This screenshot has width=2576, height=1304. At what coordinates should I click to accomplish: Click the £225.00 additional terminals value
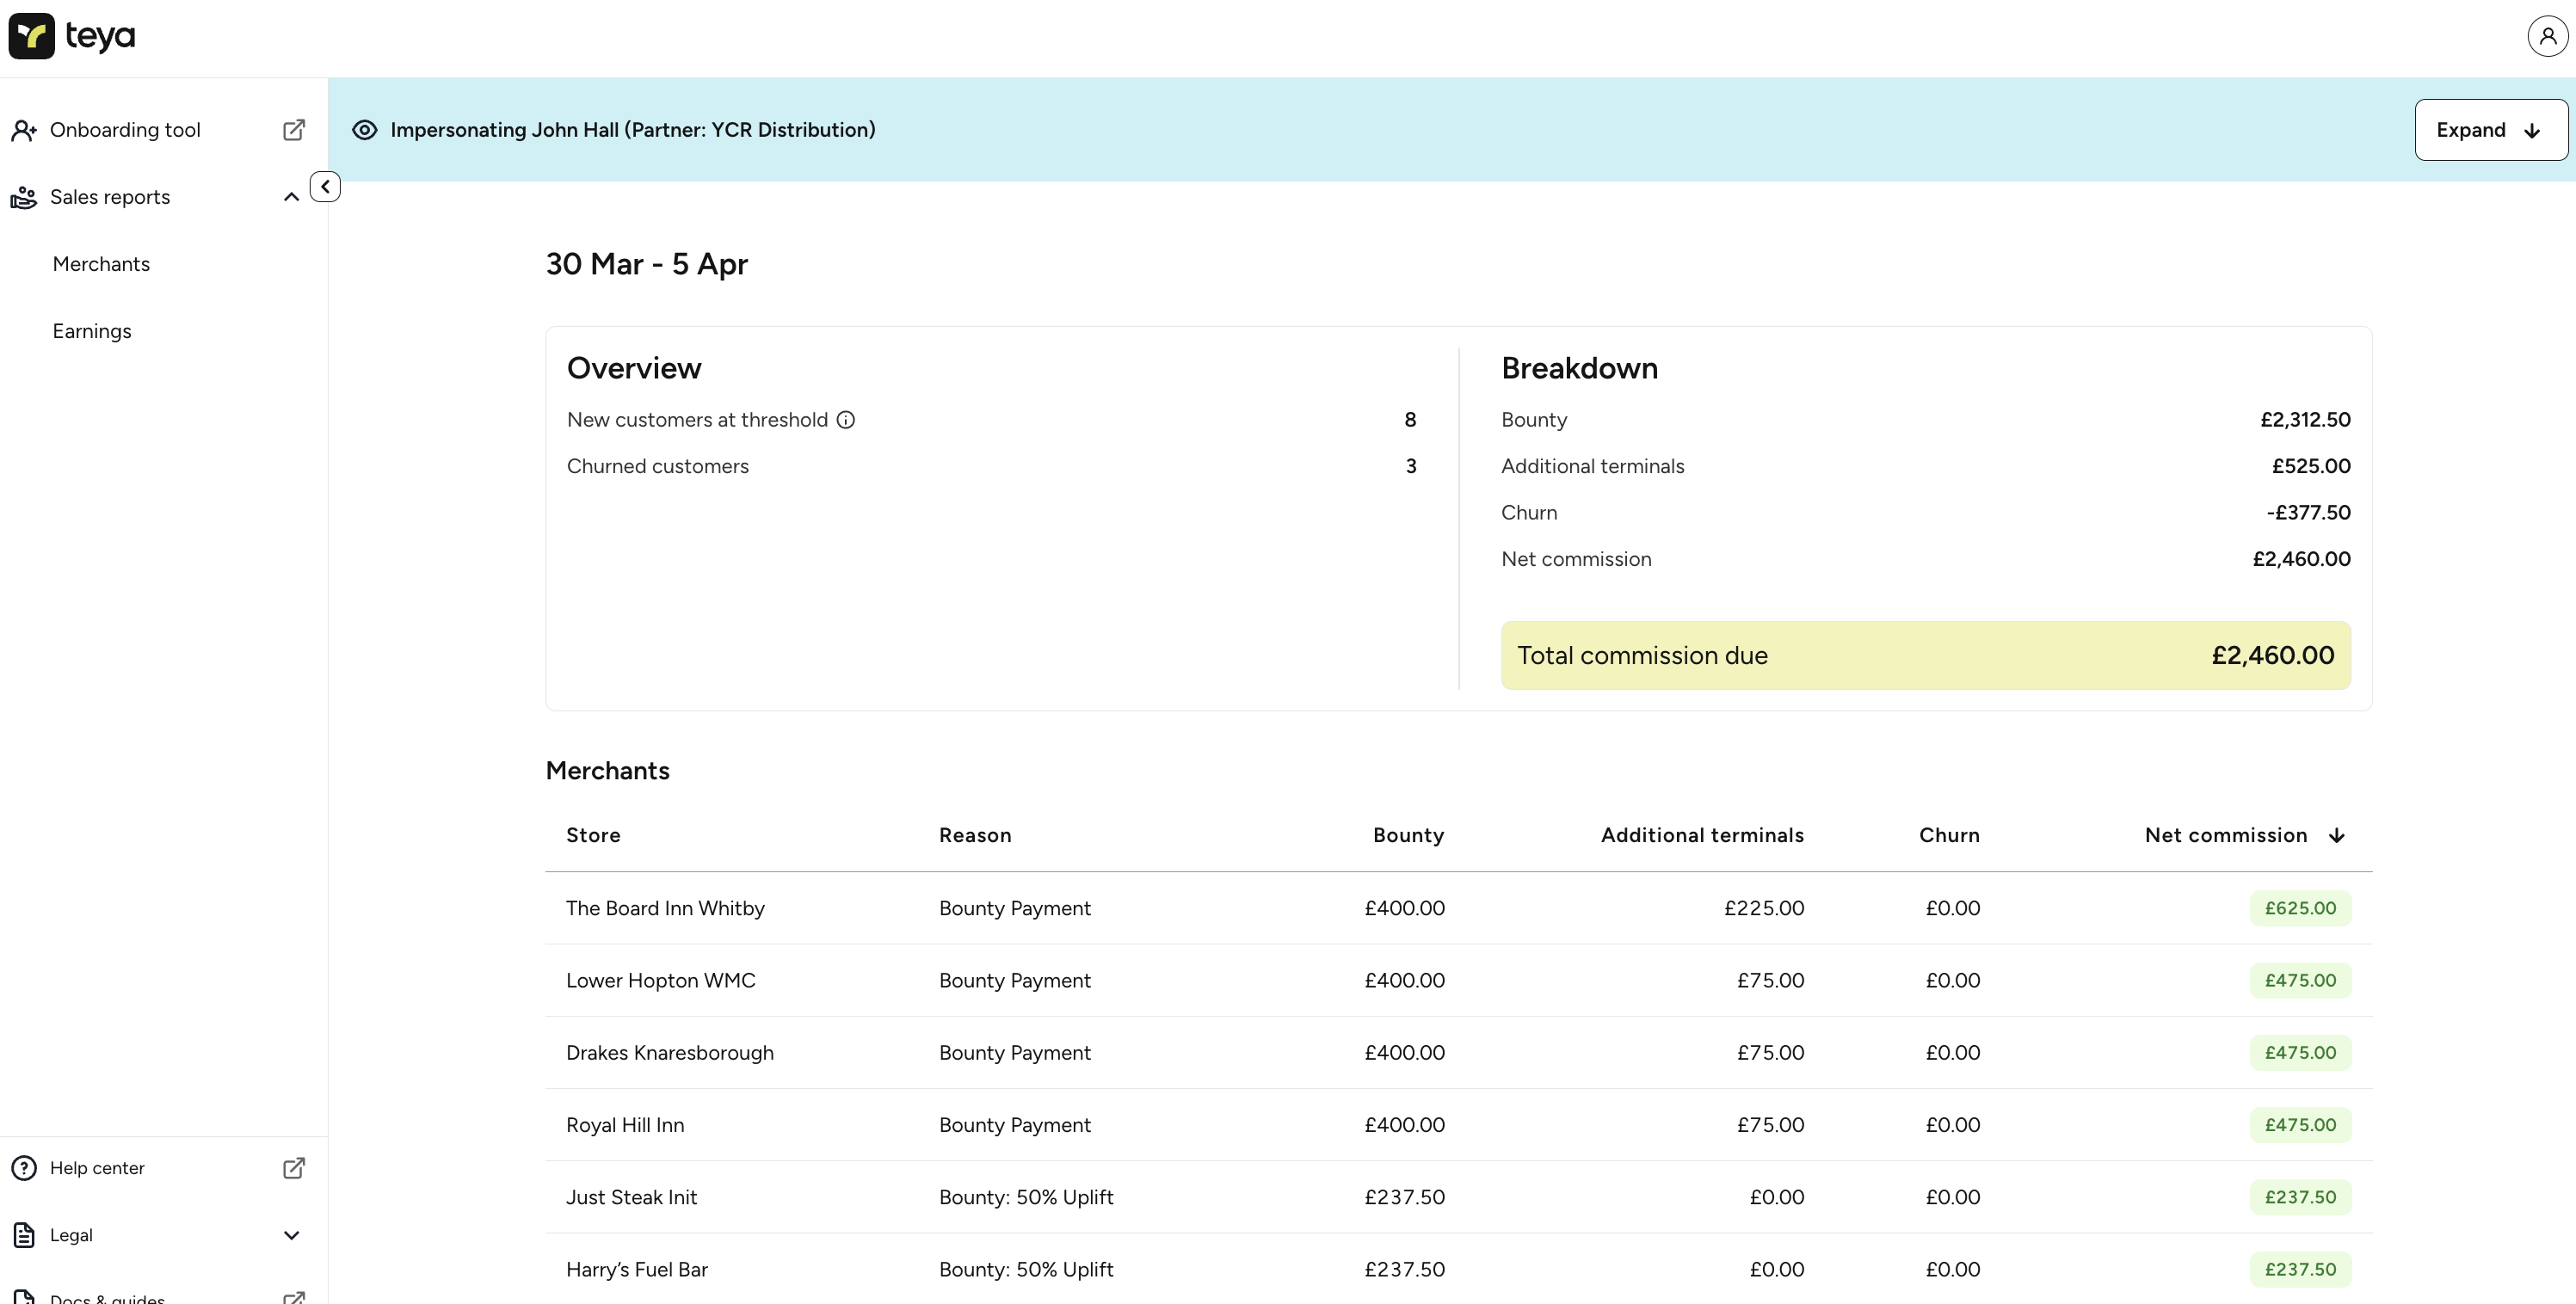[1764, 908]
